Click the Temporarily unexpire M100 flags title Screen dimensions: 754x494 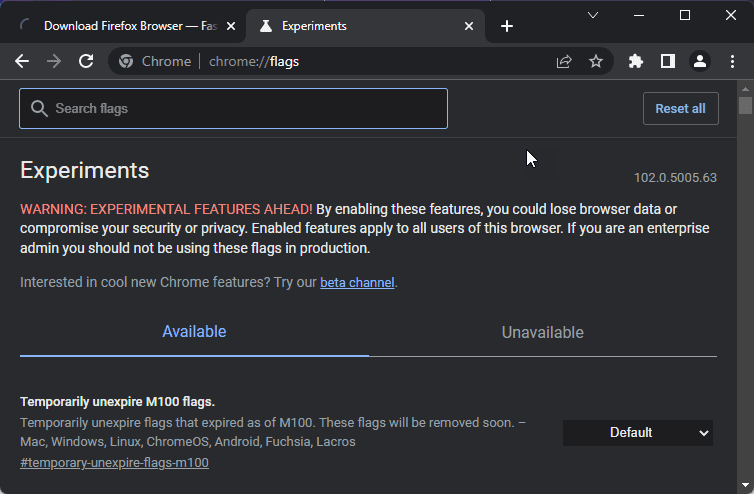click(x=117, y=402)
